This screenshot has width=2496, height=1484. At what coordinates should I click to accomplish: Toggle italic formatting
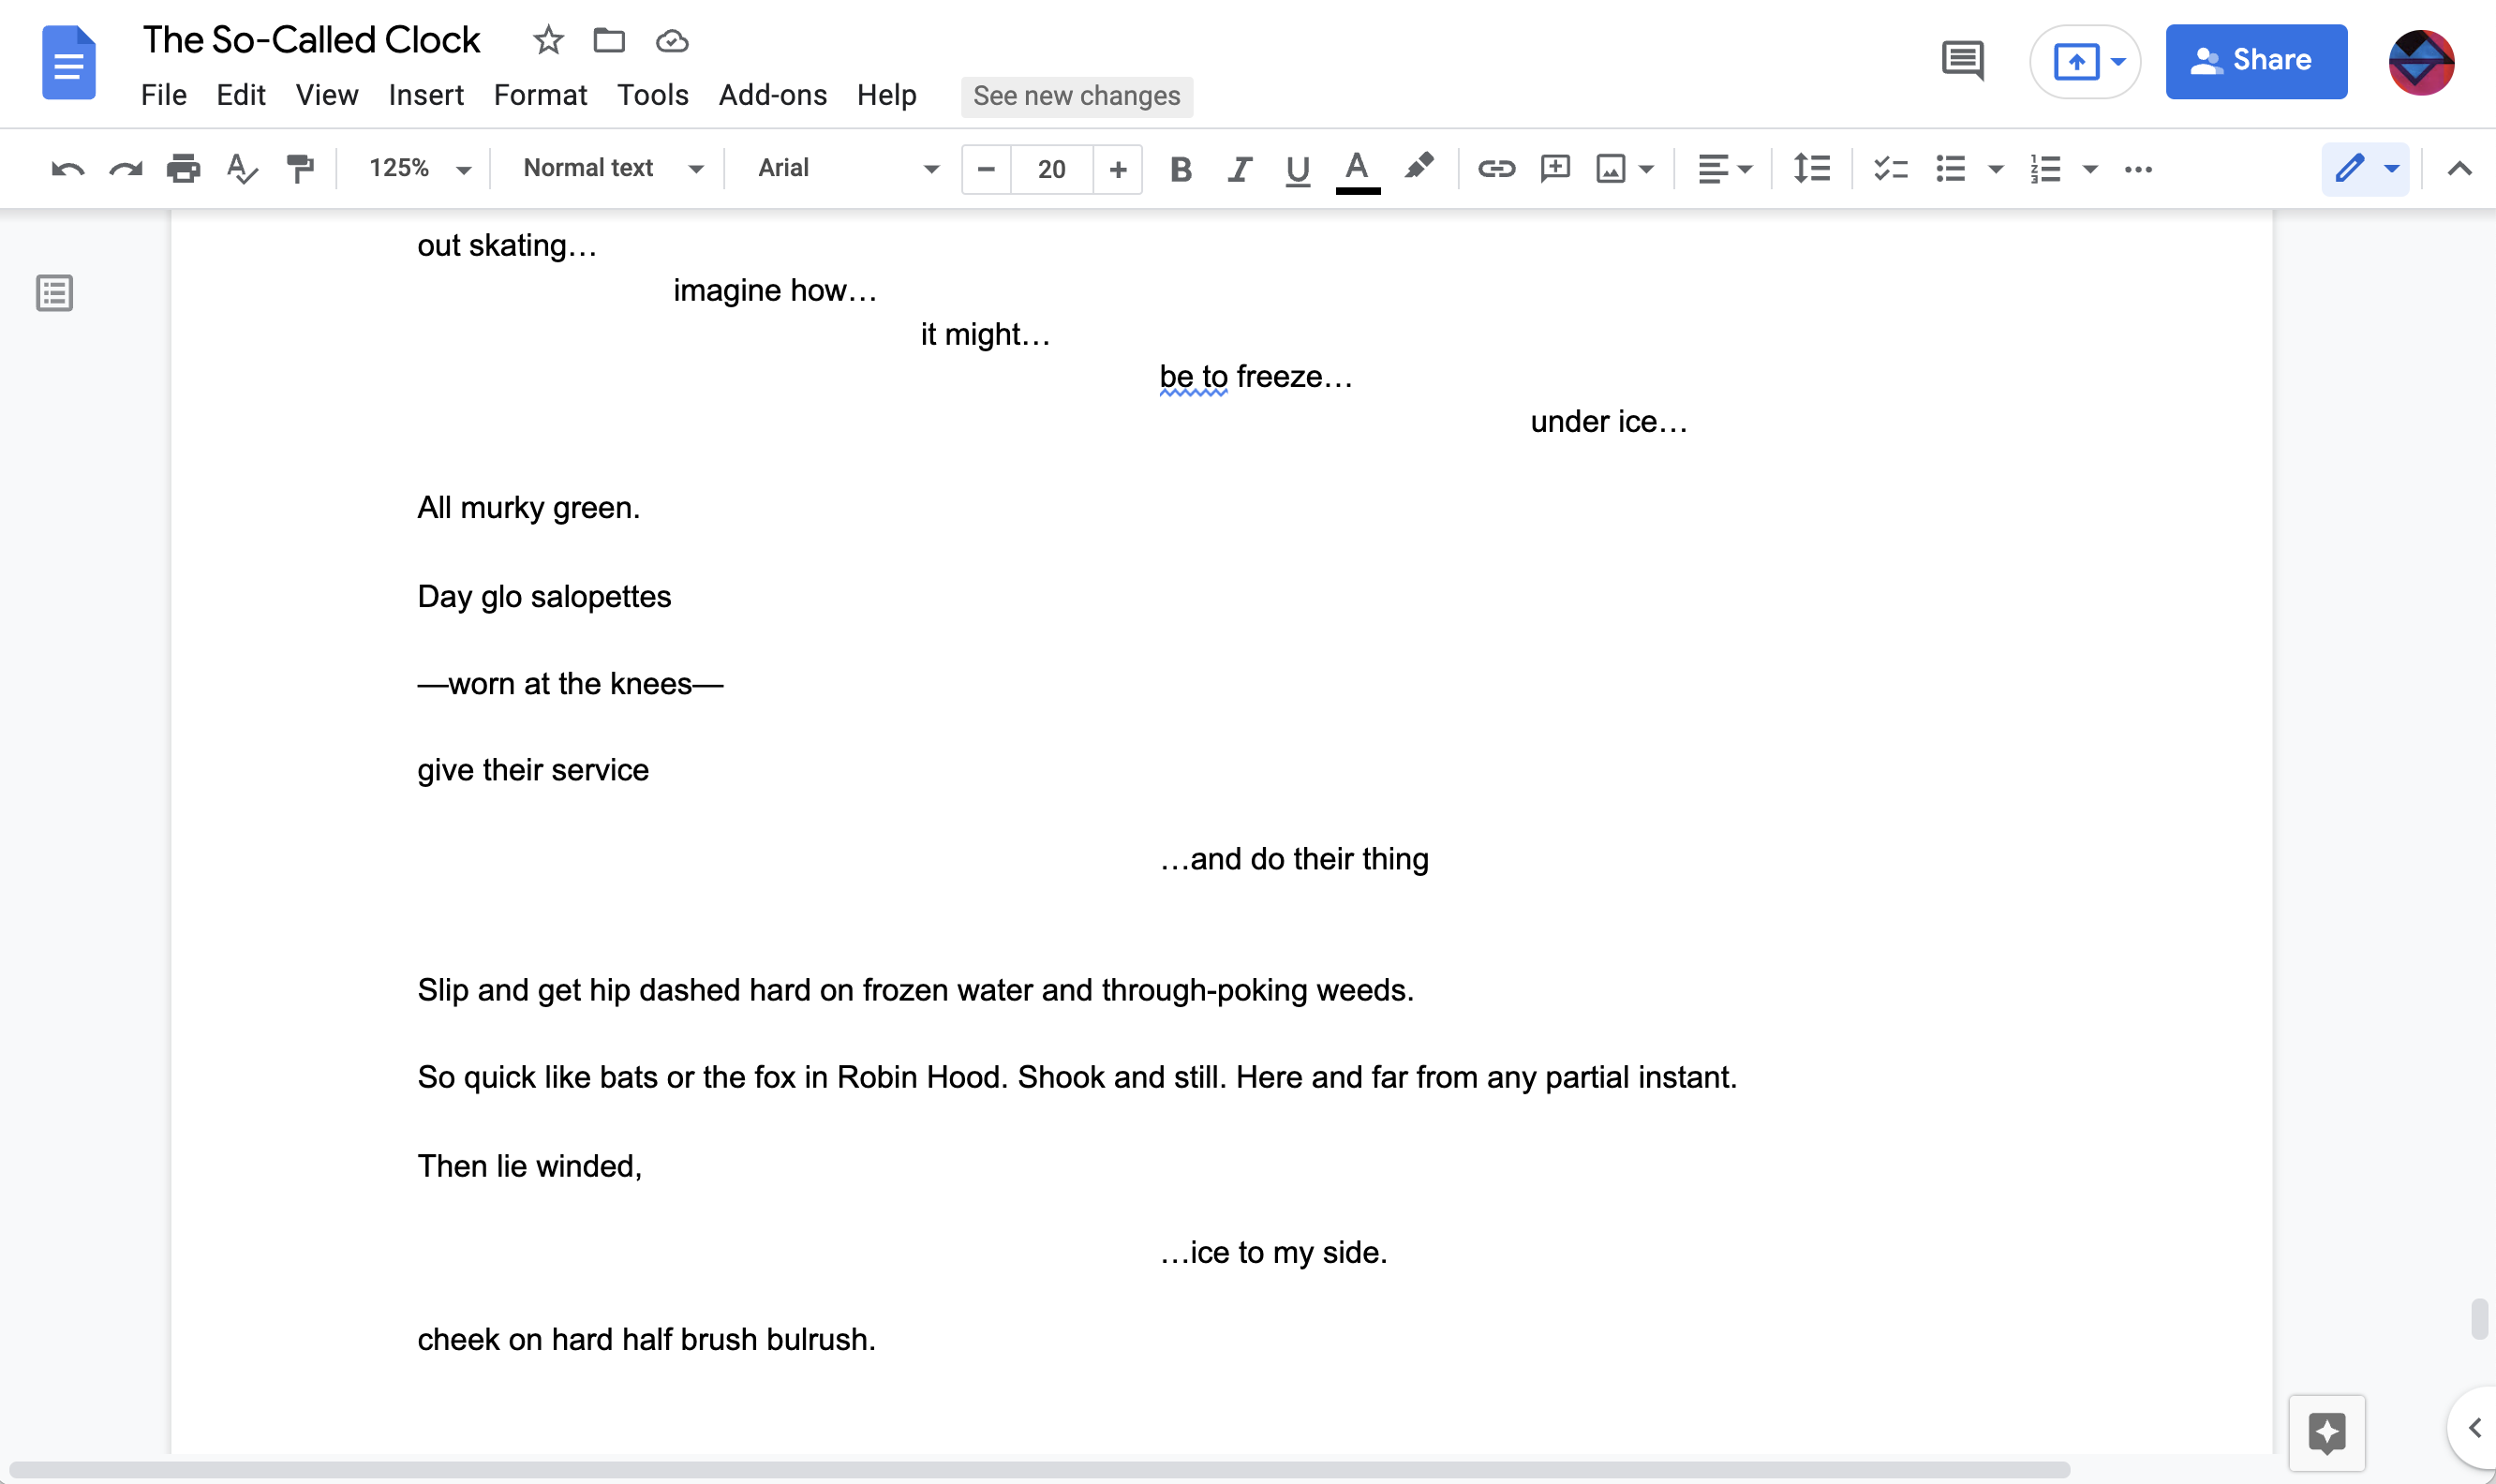click(x=1240, y=169)
